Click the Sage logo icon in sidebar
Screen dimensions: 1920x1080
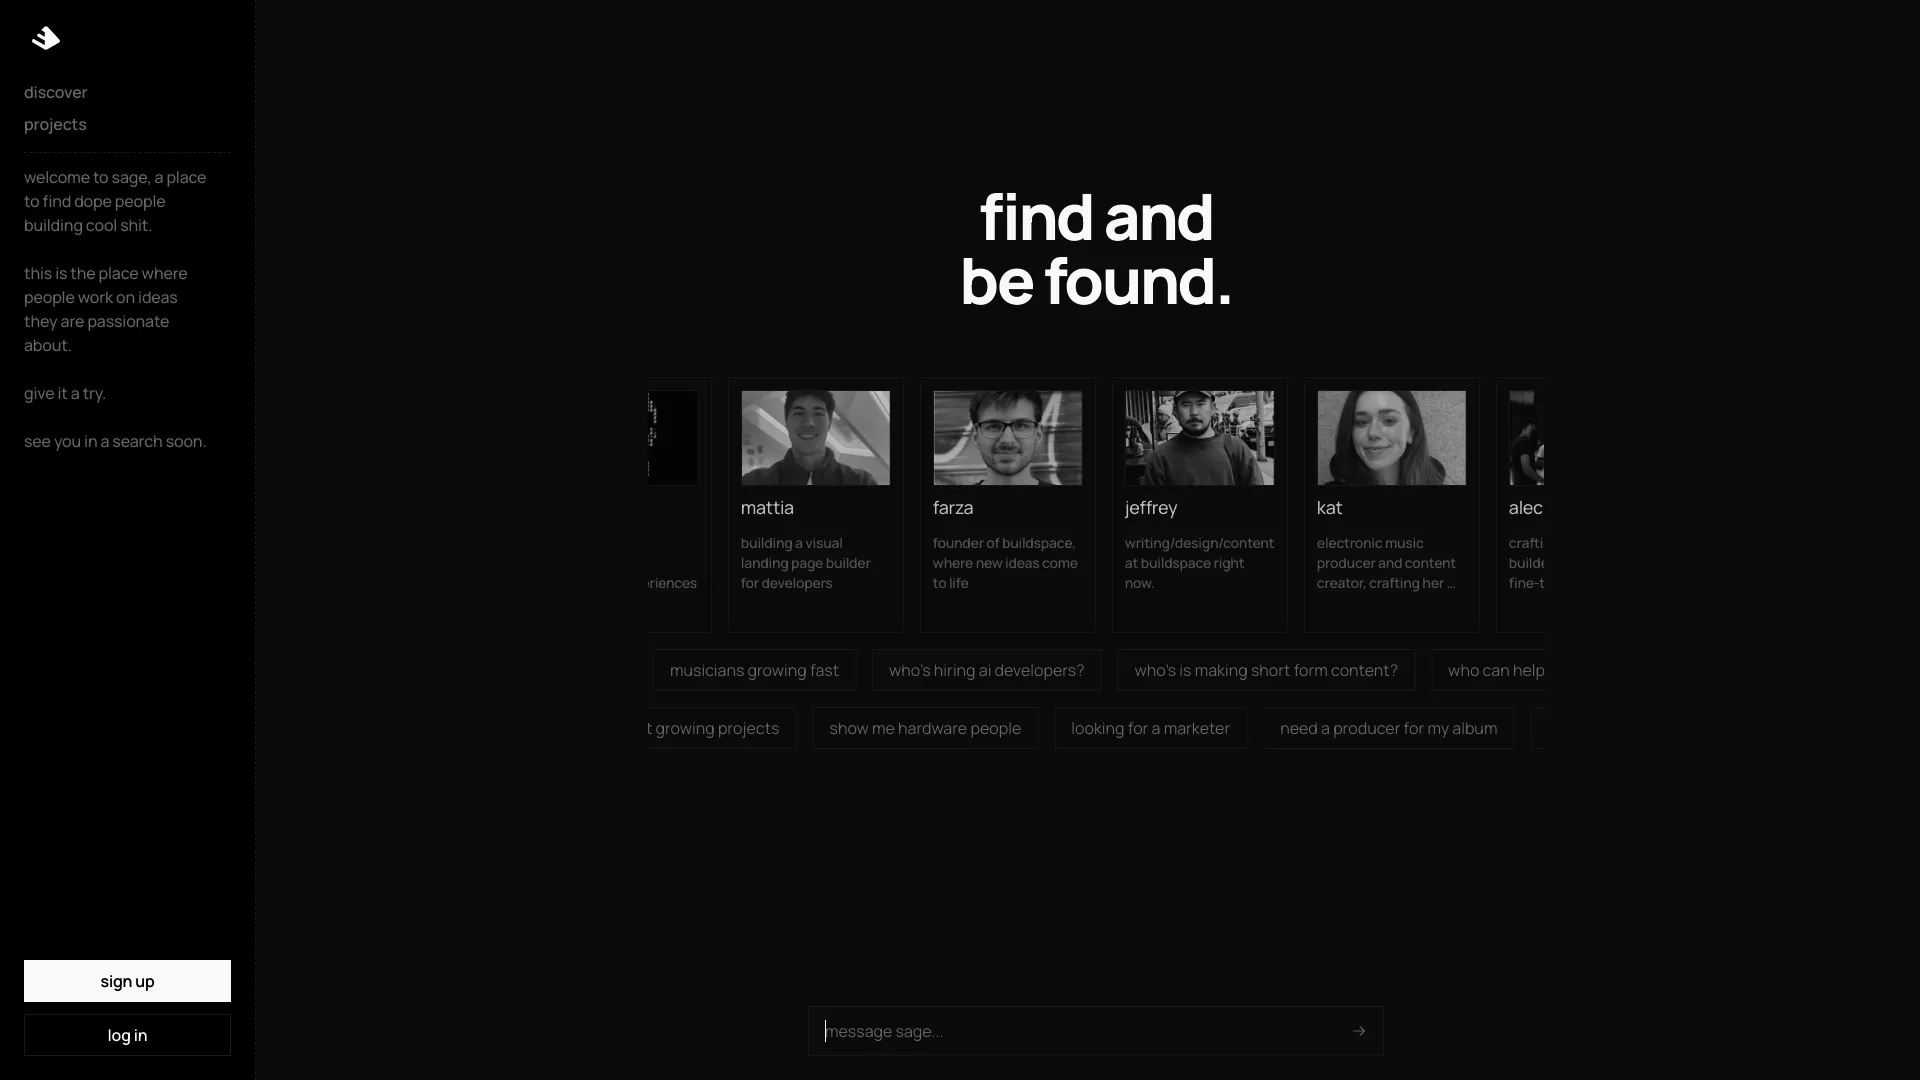coord(45,38)
